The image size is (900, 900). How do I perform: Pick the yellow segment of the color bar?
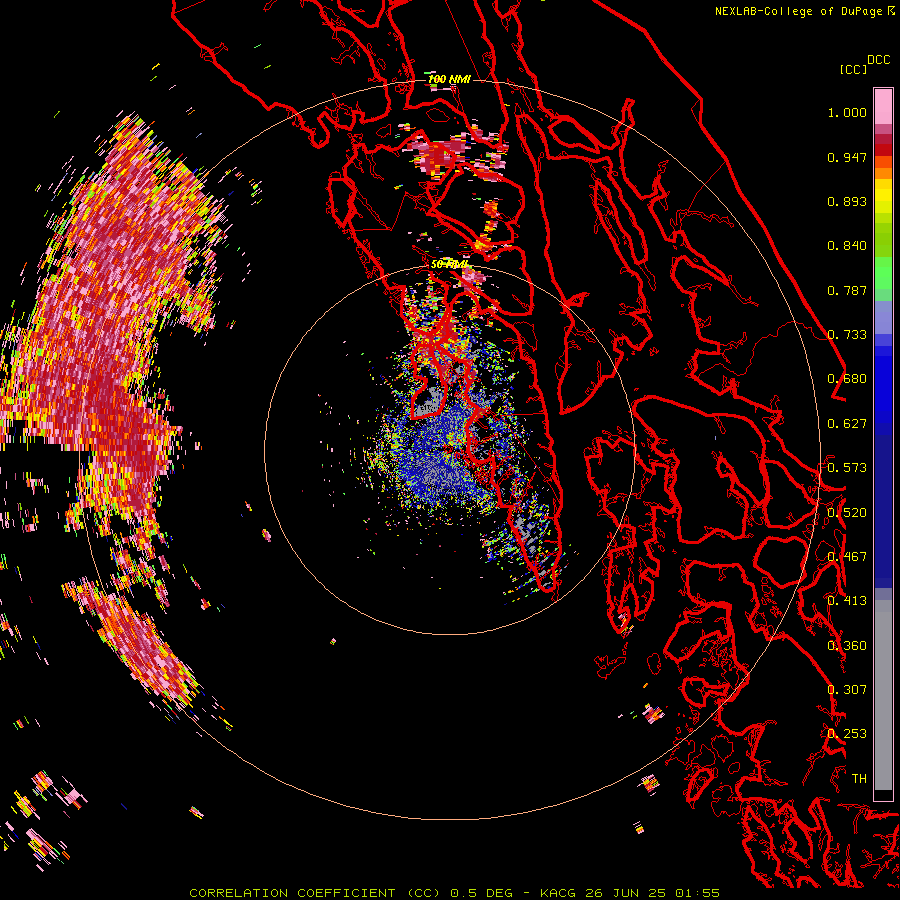883,196
